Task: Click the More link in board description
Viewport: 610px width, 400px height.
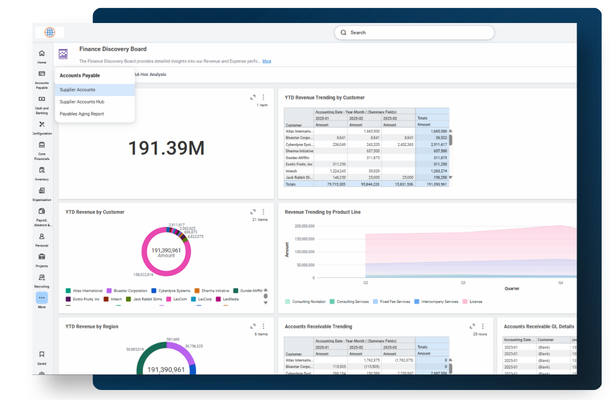Action: coord(266,61)
